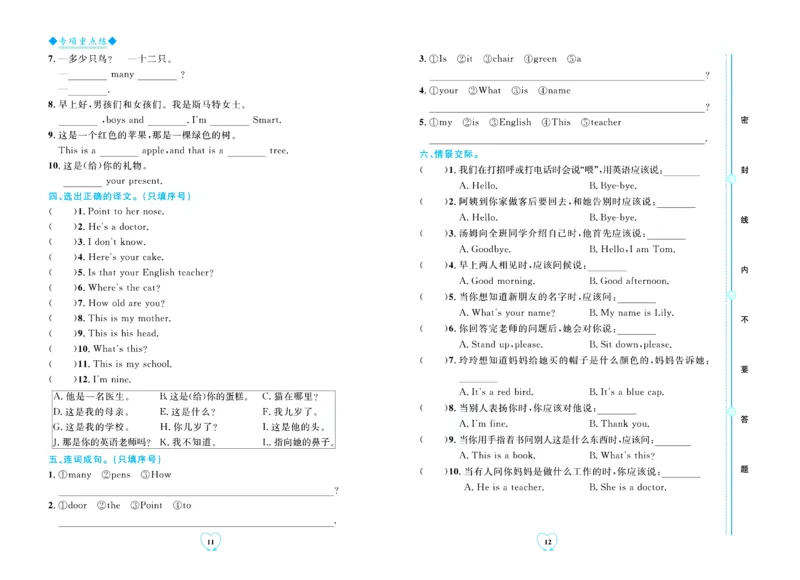Image resolution: width=800 pixels, height=580 pixels.
Task: Click the 密 character on the sealing line
Action: pyautogui.click(x=743, y=121)
